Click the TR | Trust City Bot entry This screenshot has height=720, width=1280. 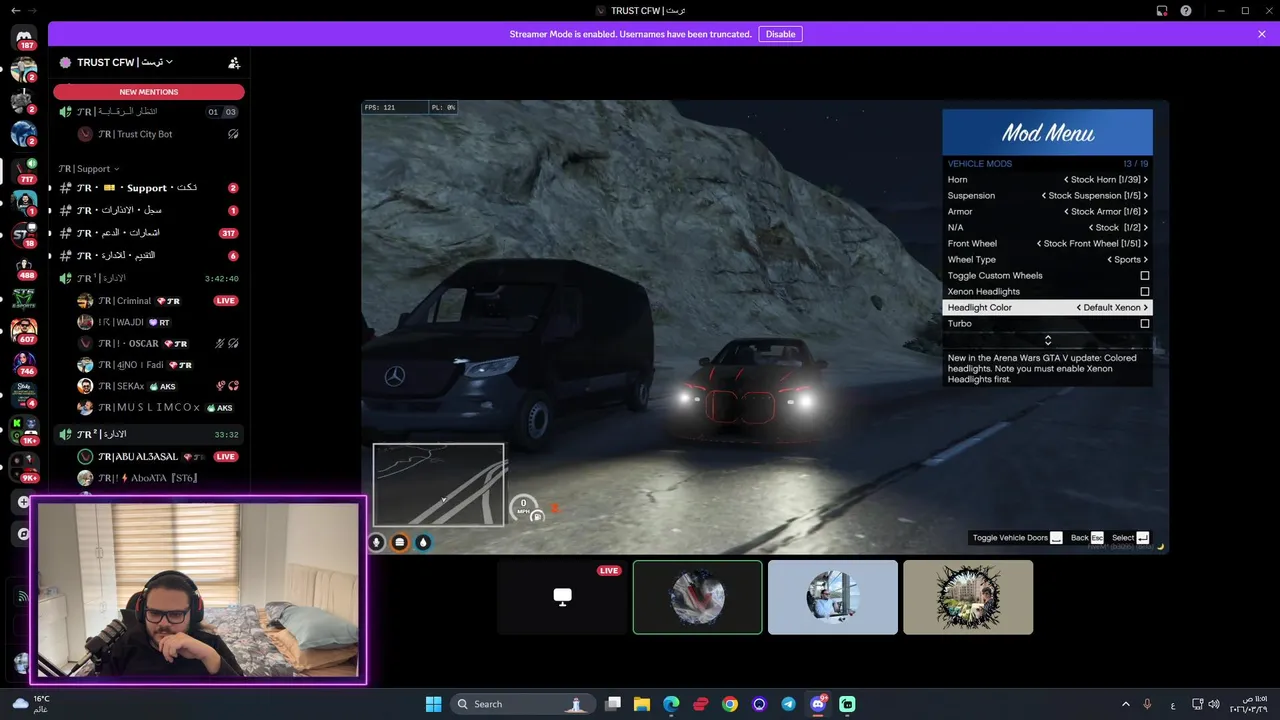point(158,134)
